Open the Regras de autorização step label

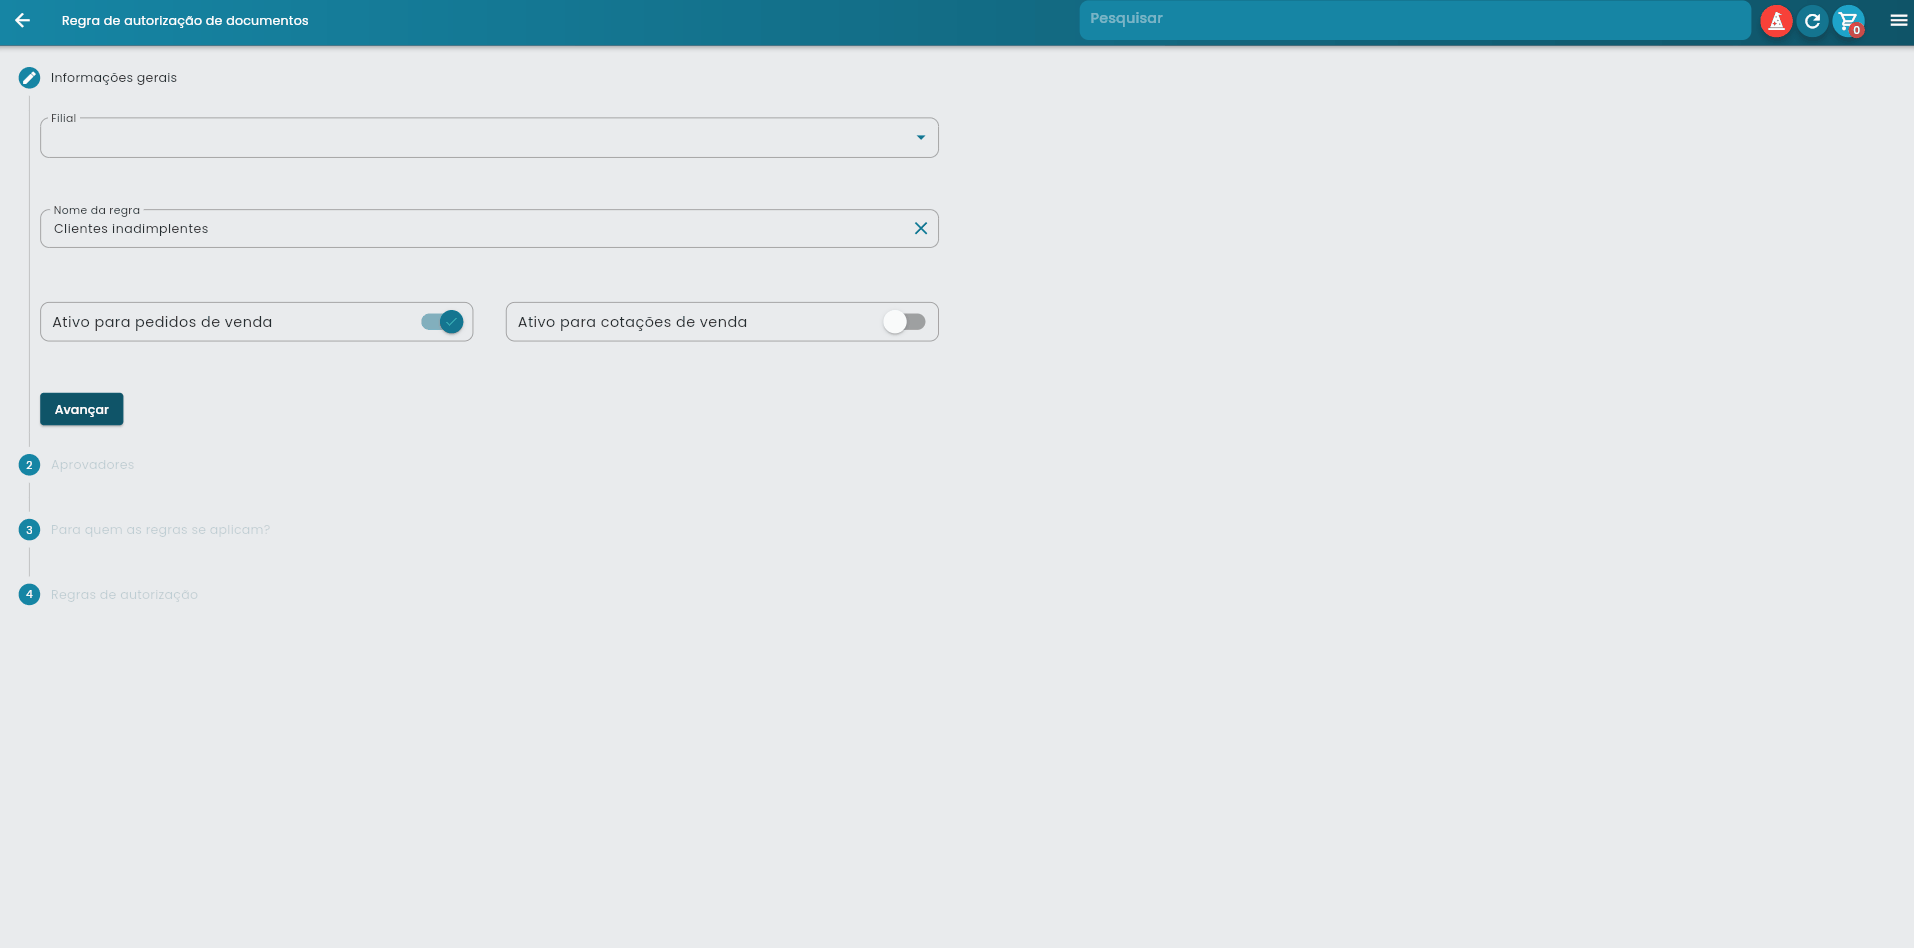click(x=124, y=595)
